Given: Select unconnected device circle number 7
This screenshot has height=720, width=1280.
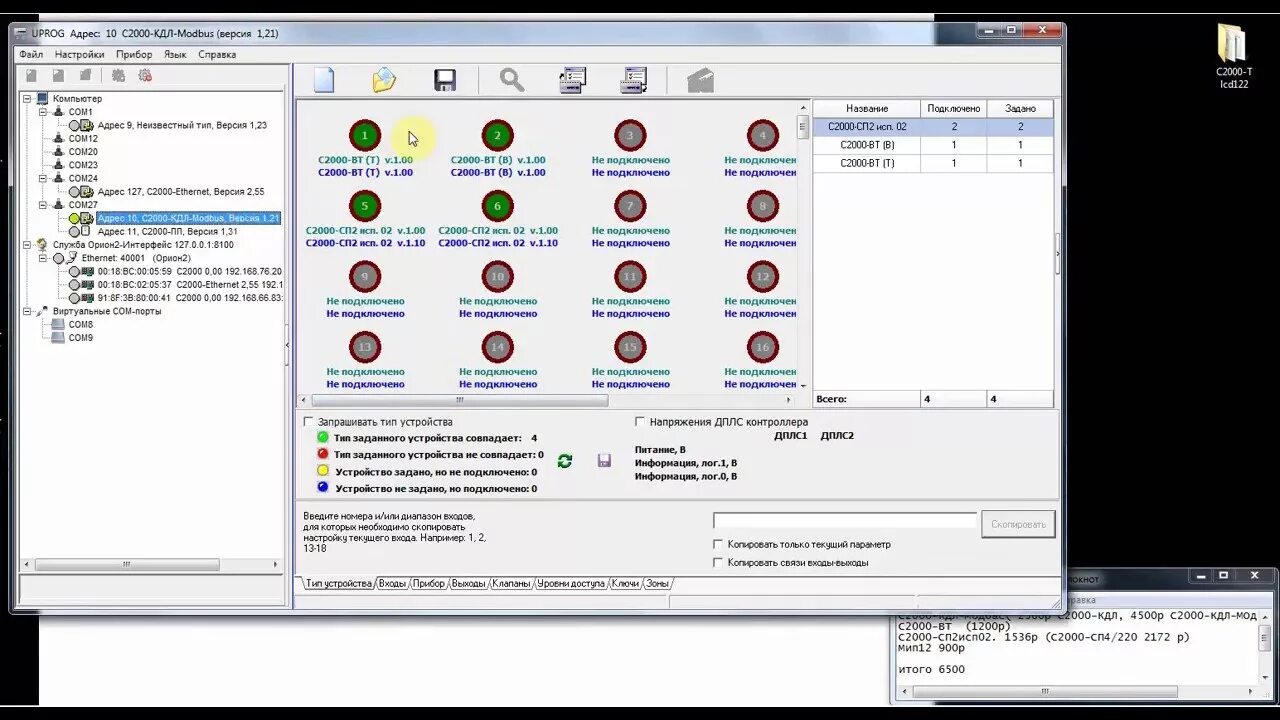Looking at the screenshot, I should tap(630, 206).
